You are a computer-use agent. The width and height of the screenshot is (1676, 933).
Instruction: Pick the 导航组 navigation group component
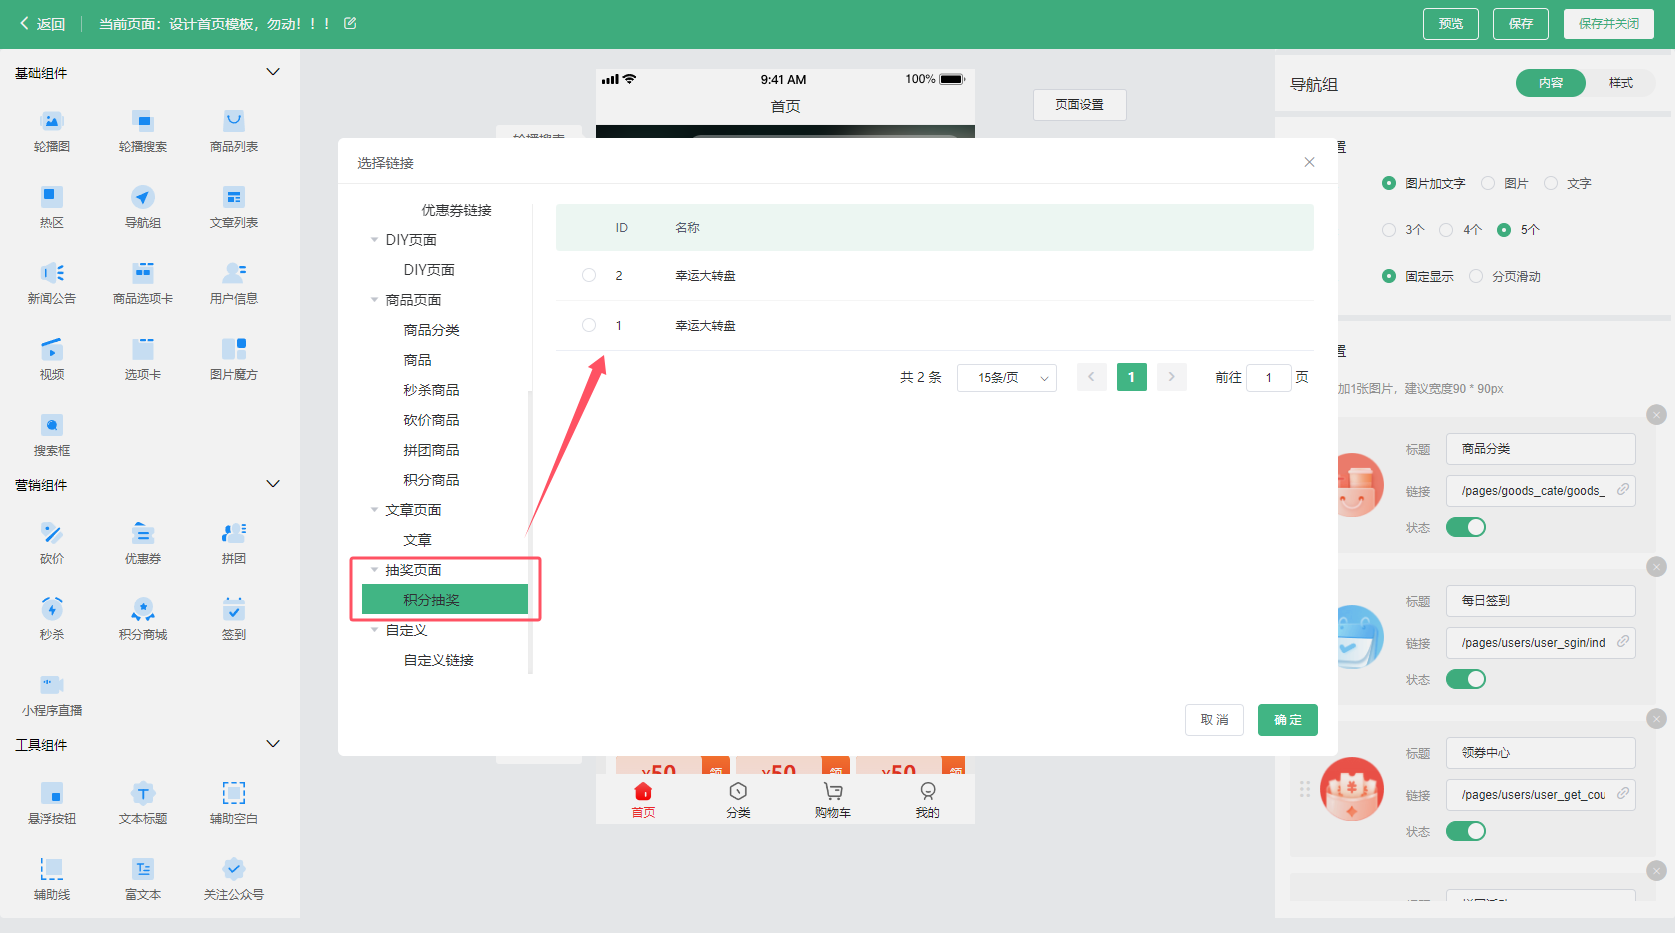click(143, 207)
